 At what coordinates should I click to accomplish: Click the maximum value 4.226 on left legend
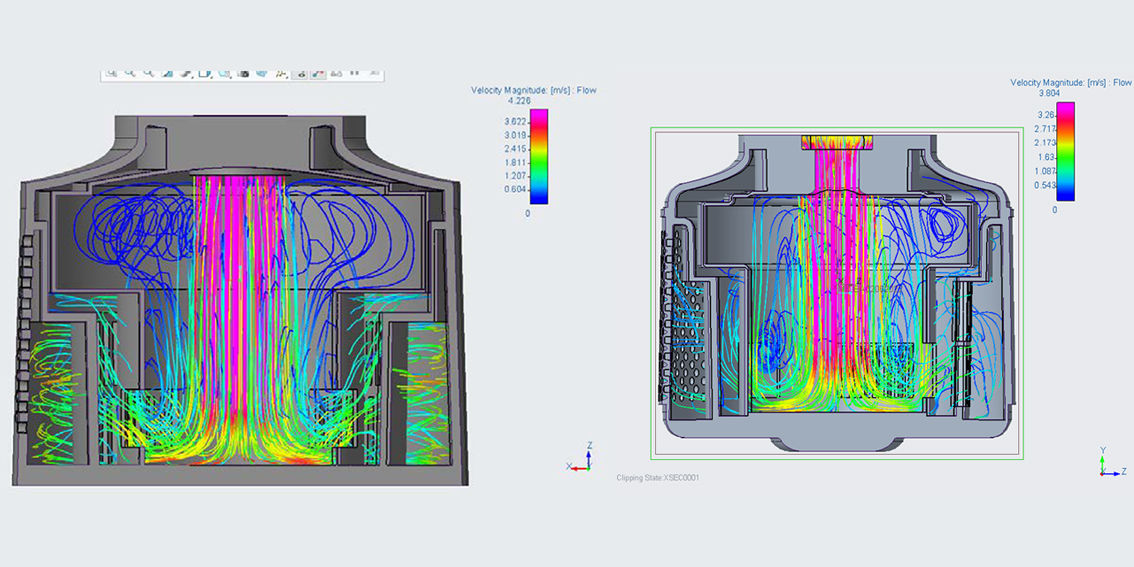[520, 101]
